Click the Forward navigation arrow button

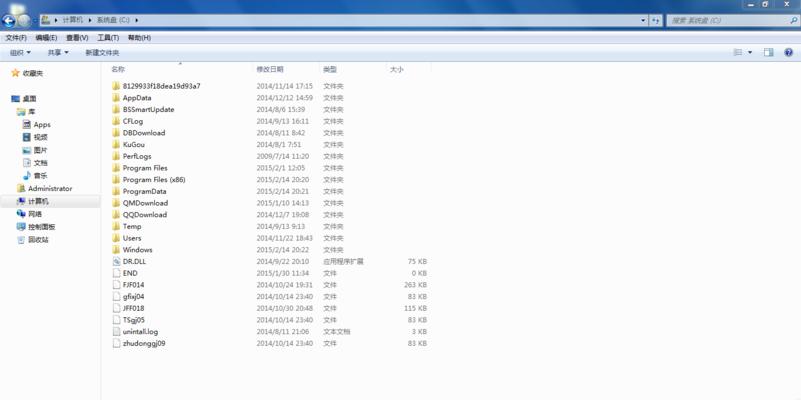(x=24, y=20)
